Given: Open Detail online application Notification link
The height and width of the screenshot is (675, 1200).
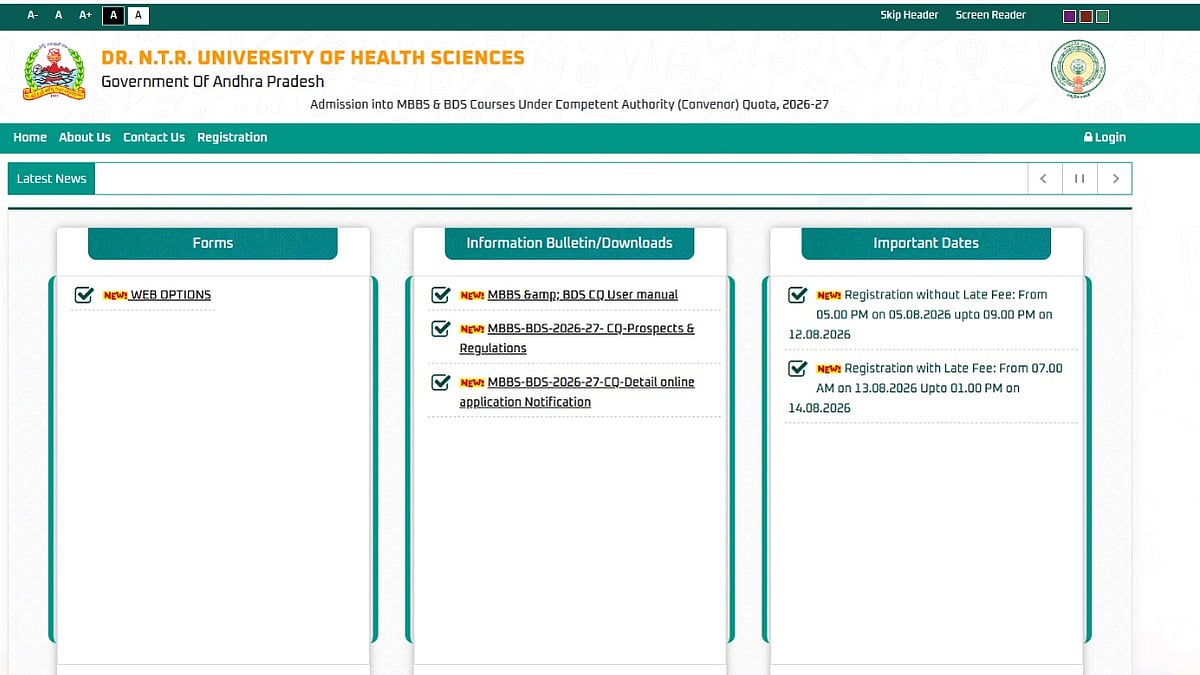Looking at the screenshot, I should 577,392.
